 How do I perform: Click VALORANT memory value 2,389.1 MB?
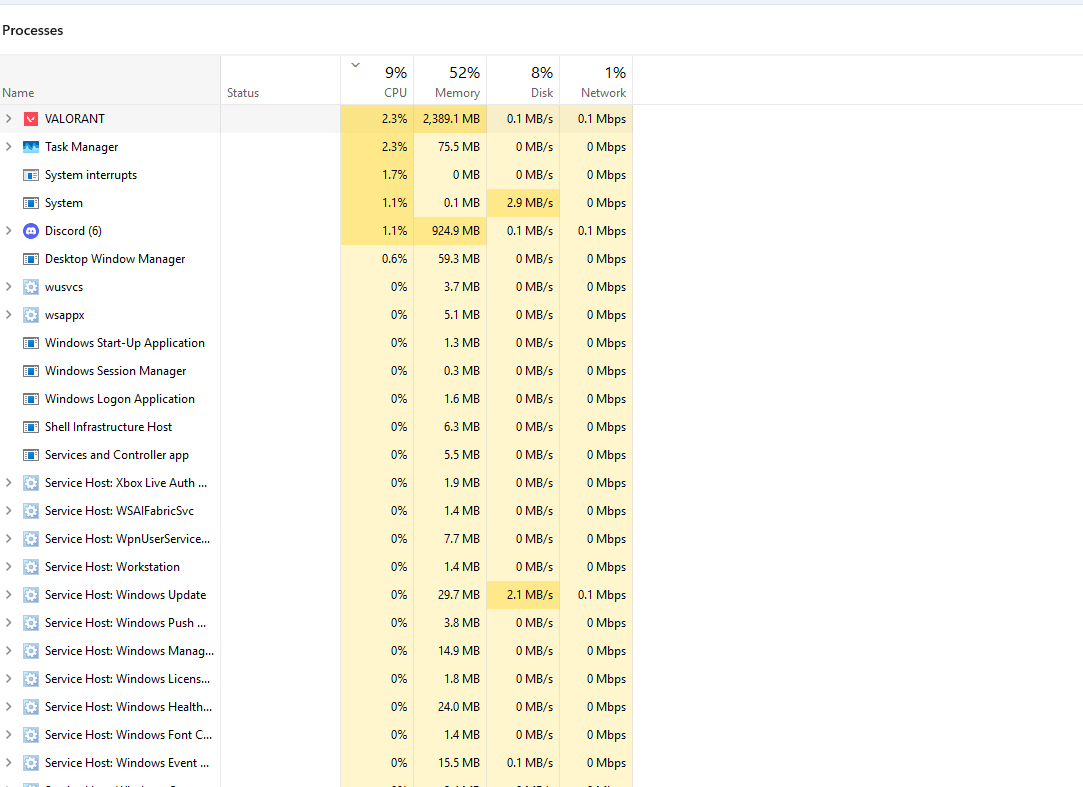[451, 119]
